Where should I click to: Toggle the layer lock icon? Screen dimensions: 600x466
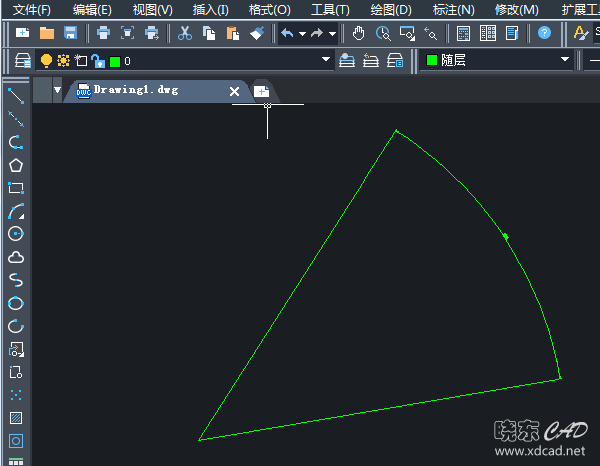click(98, 61)
